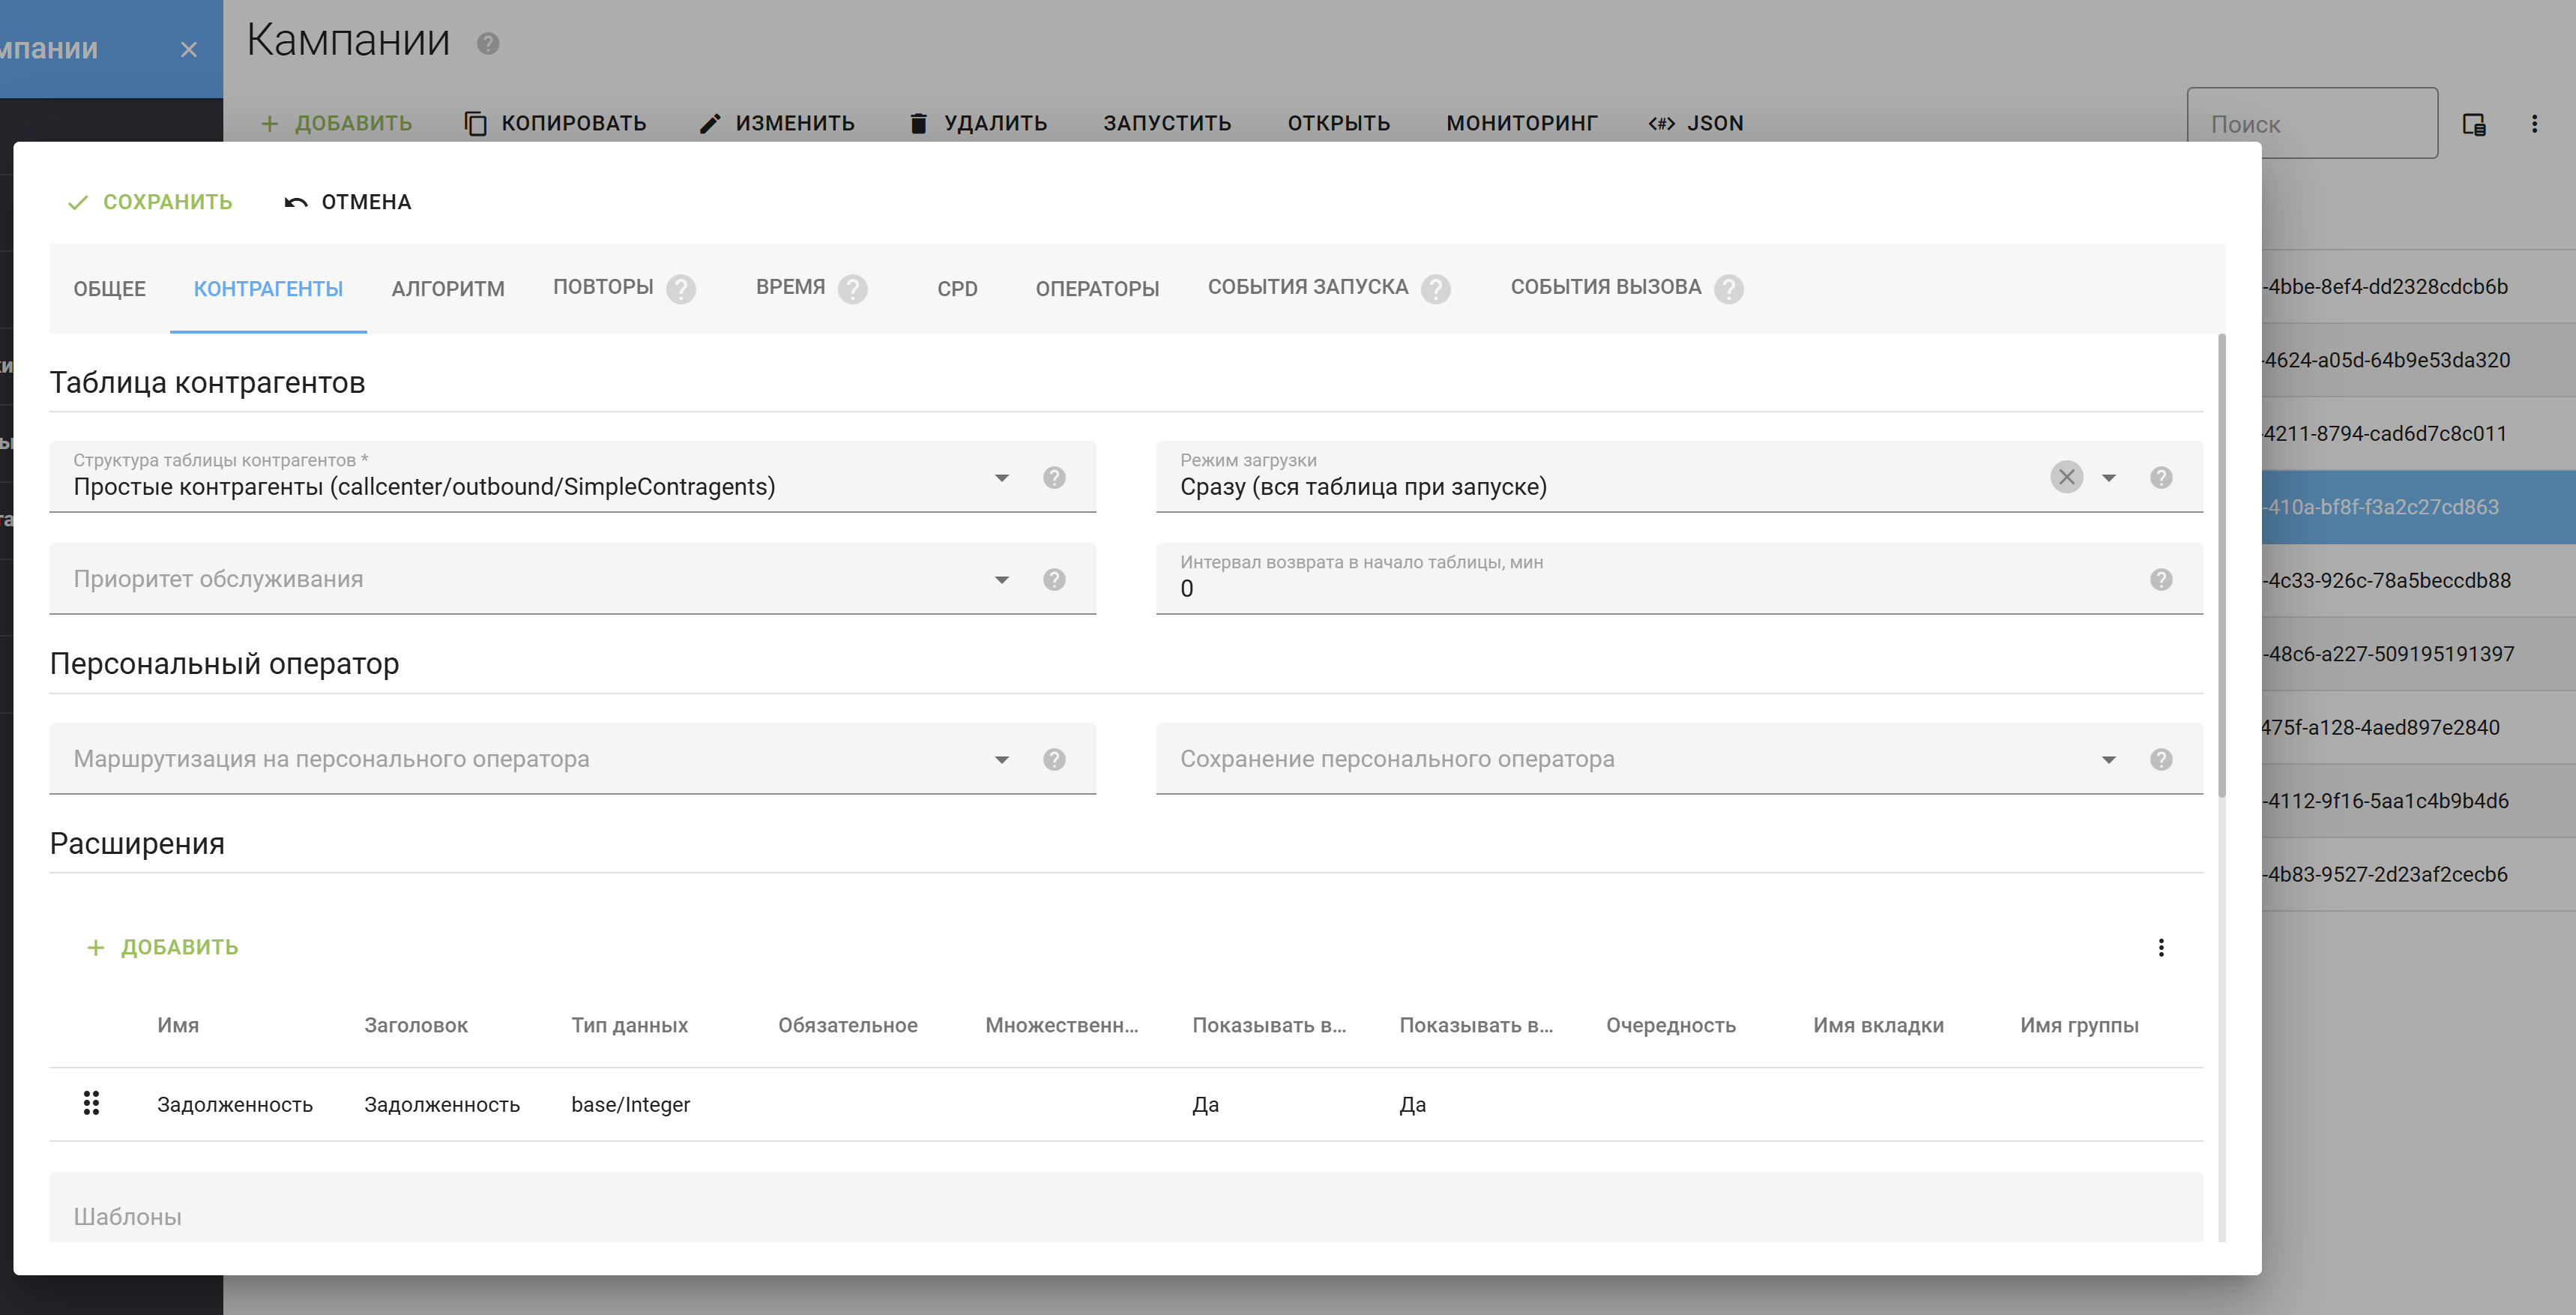2576x1315 pixels.
Task: Expand Структура таблицы контрагентов dropdown
Action: tap(1001, 478)
